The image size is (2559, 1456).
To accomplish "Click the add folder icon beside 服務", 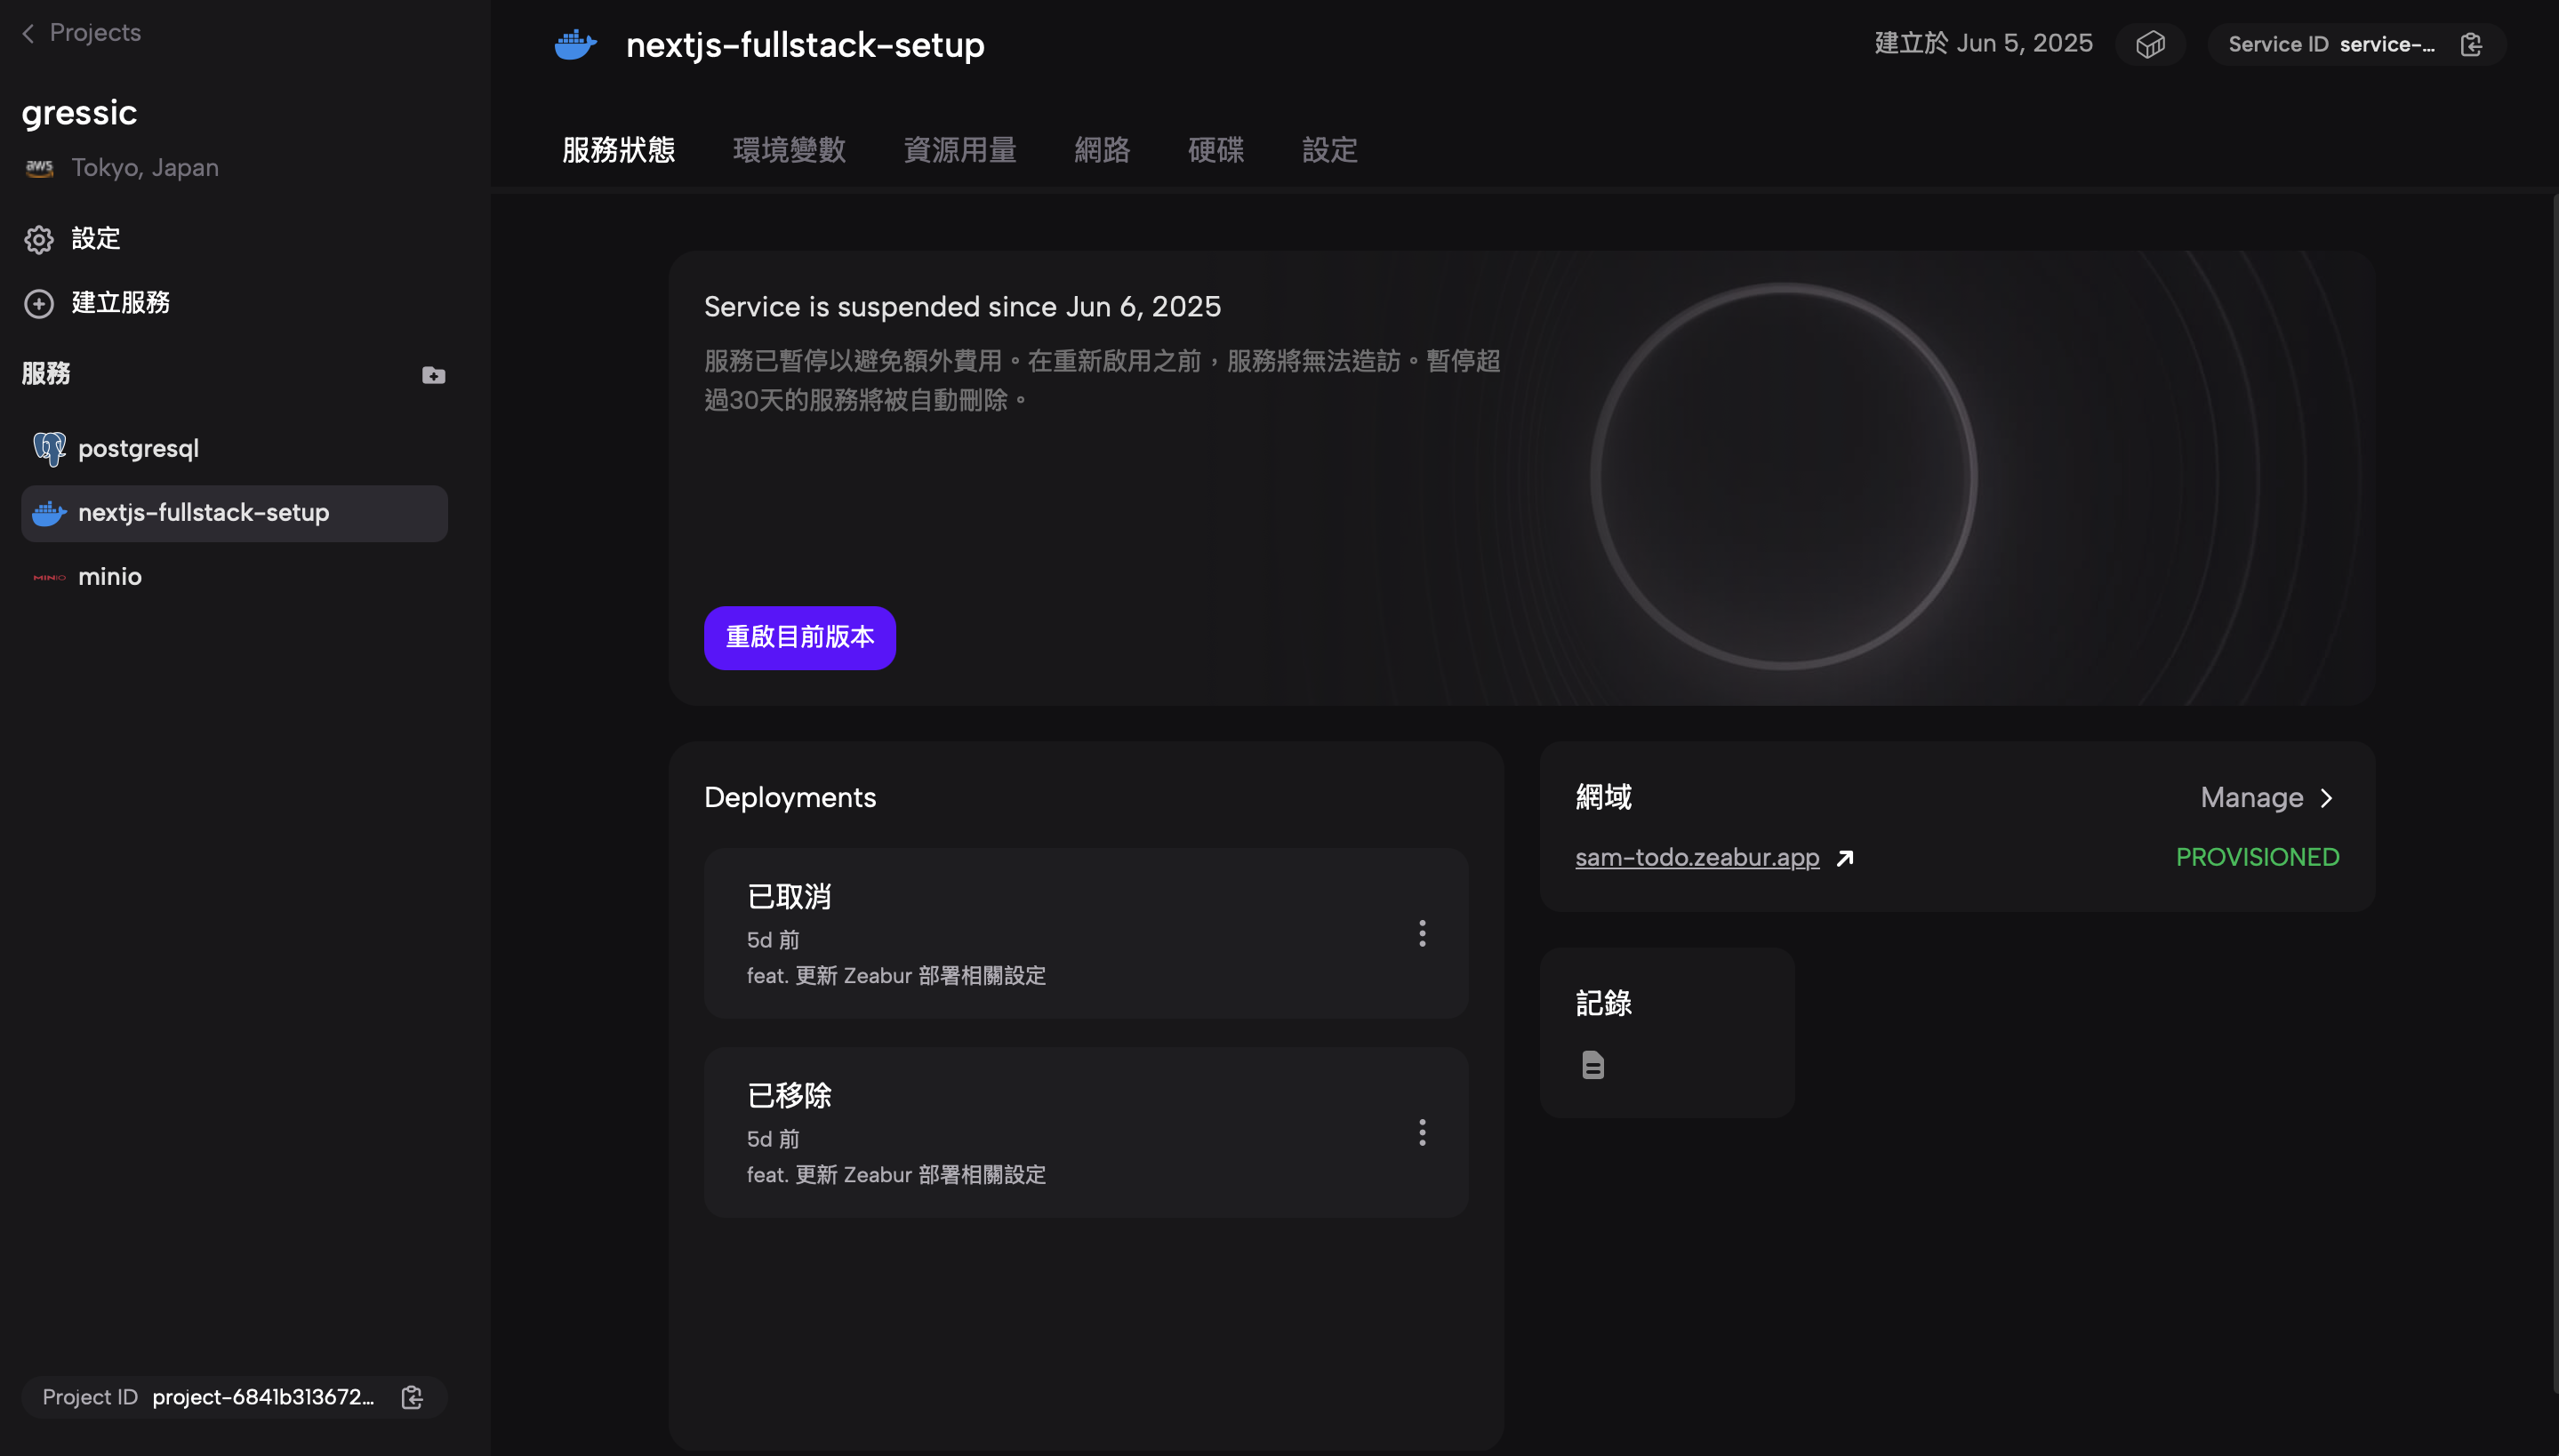I will 433,375.
